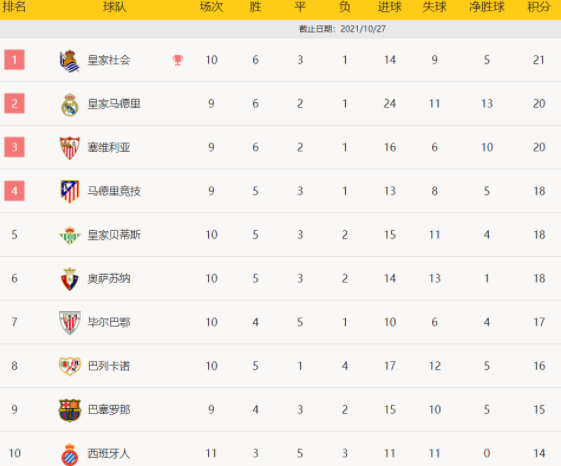Click the Osasuna club crest

click(x=69, y=279)
